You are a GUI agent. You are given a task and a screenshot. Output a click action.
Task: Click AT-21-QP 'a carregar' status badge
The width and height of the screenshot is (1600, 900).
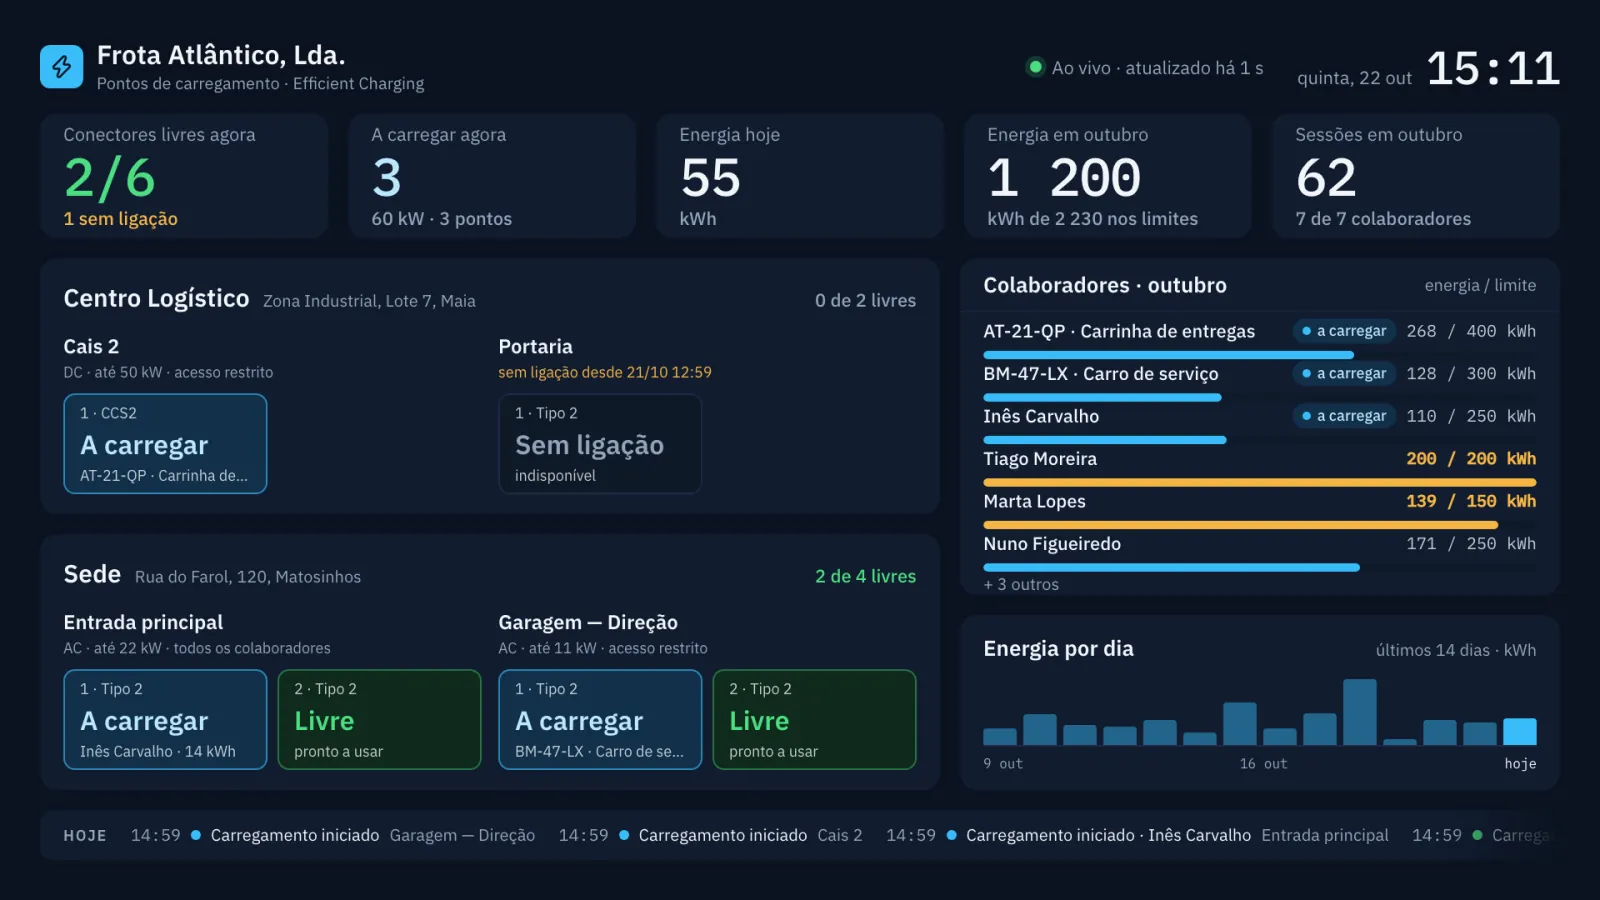click(1344, 331)
